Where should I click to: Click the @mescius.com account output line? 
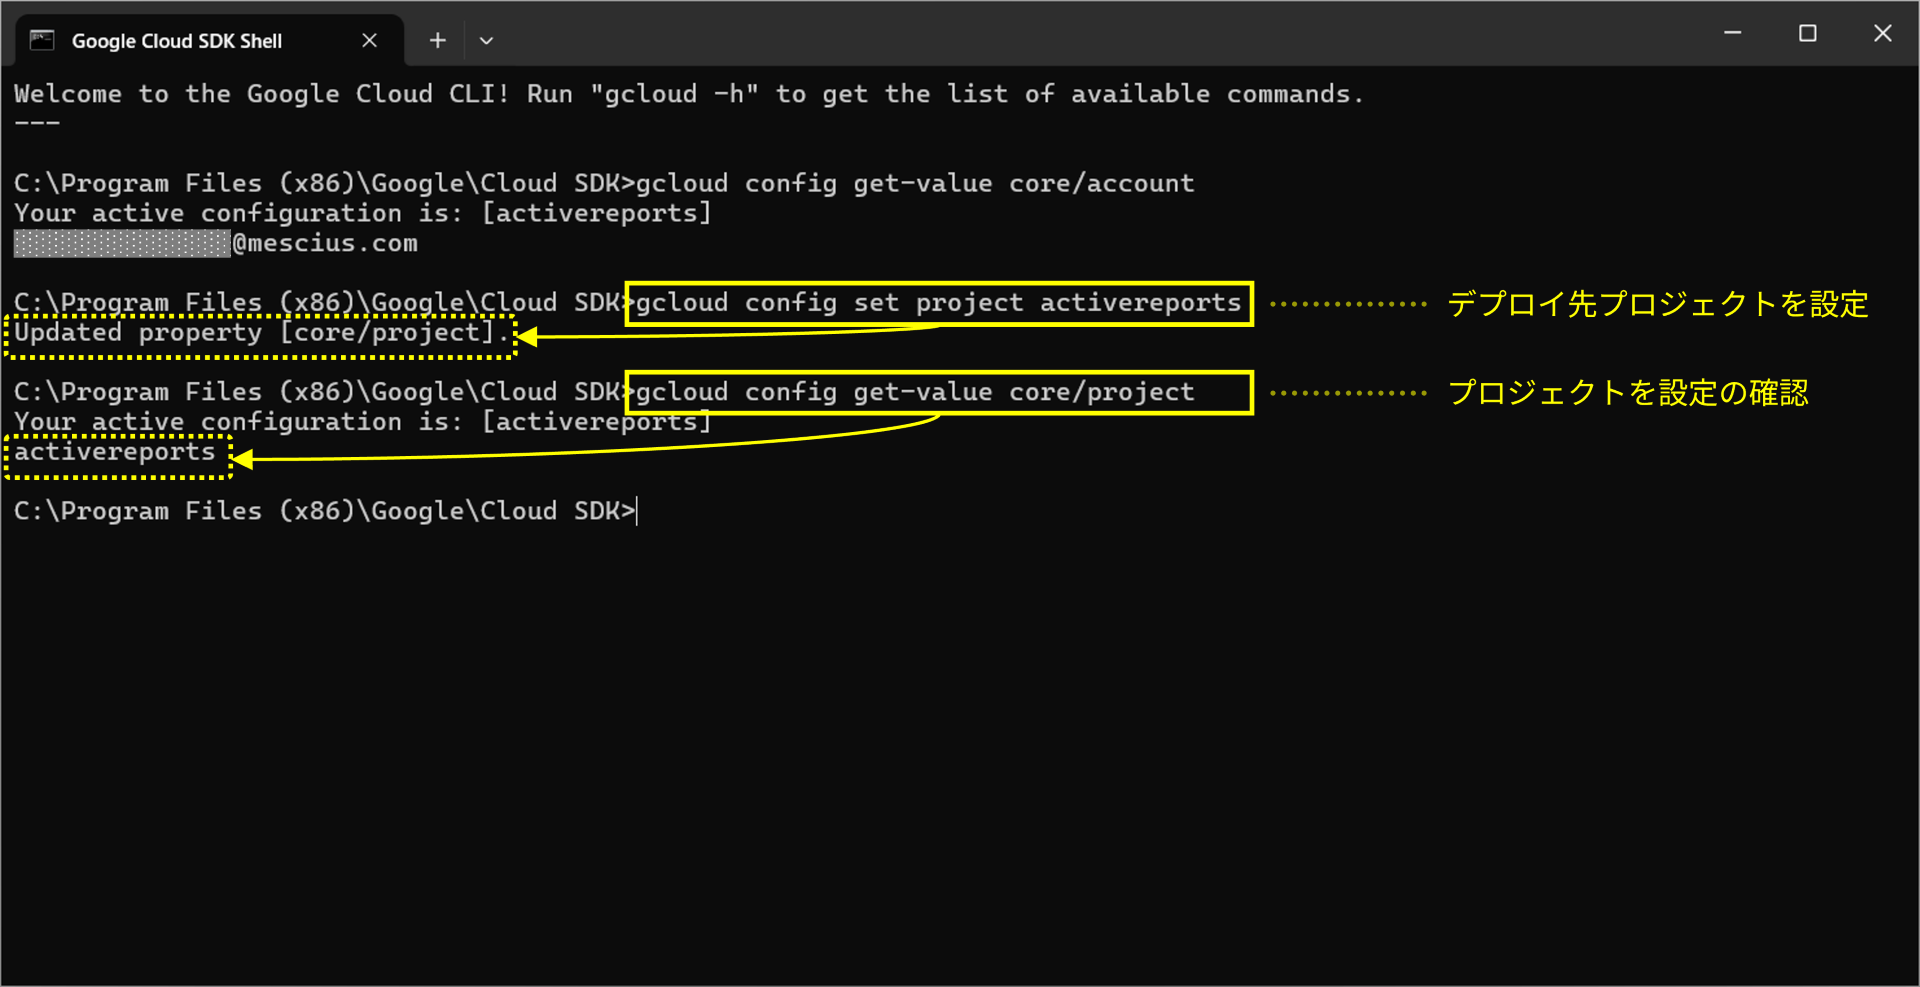tap(216, 243)
